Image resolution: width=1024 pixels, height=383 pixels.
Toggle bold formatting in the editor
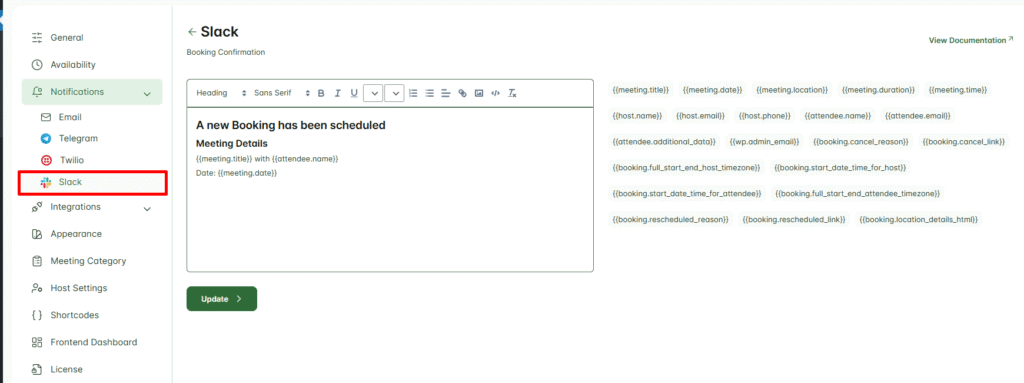pos(321,93)
